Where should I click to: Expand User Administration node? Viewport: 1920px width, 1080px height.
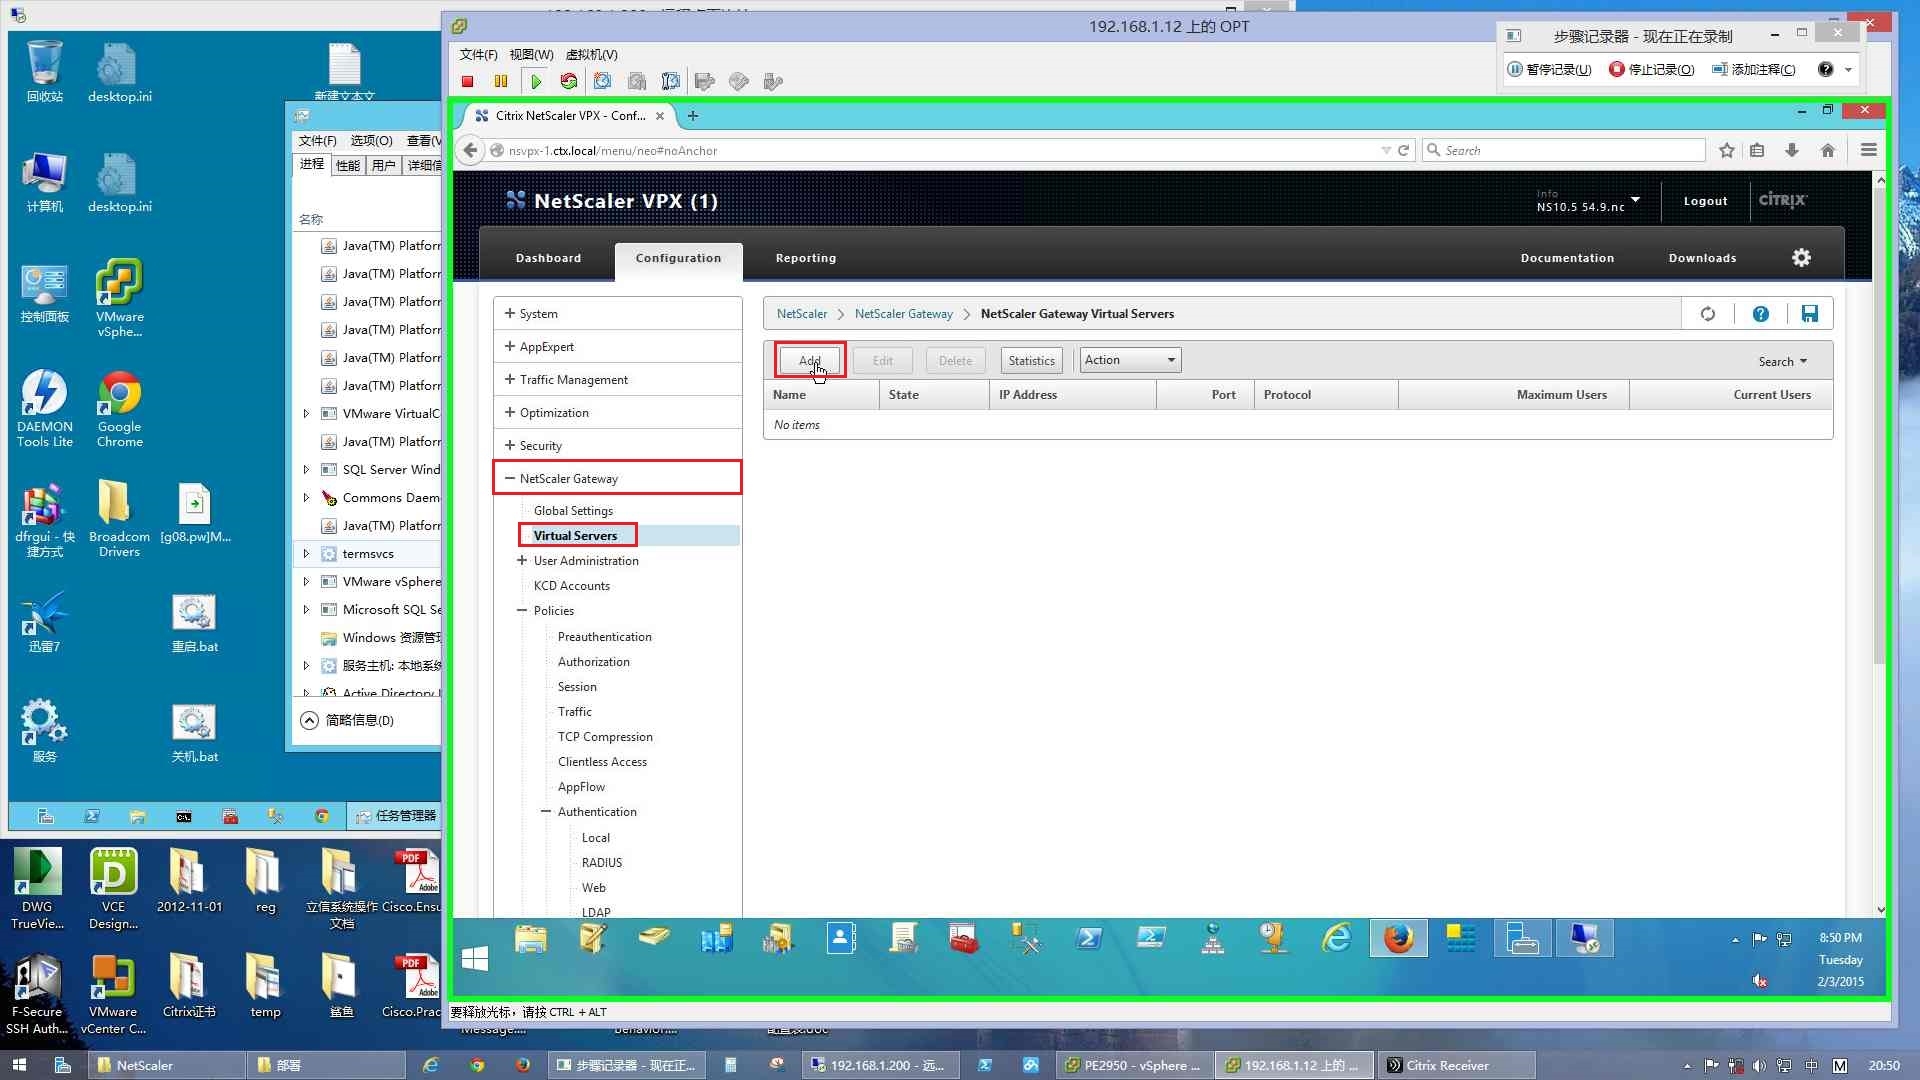tap(522, 561)
